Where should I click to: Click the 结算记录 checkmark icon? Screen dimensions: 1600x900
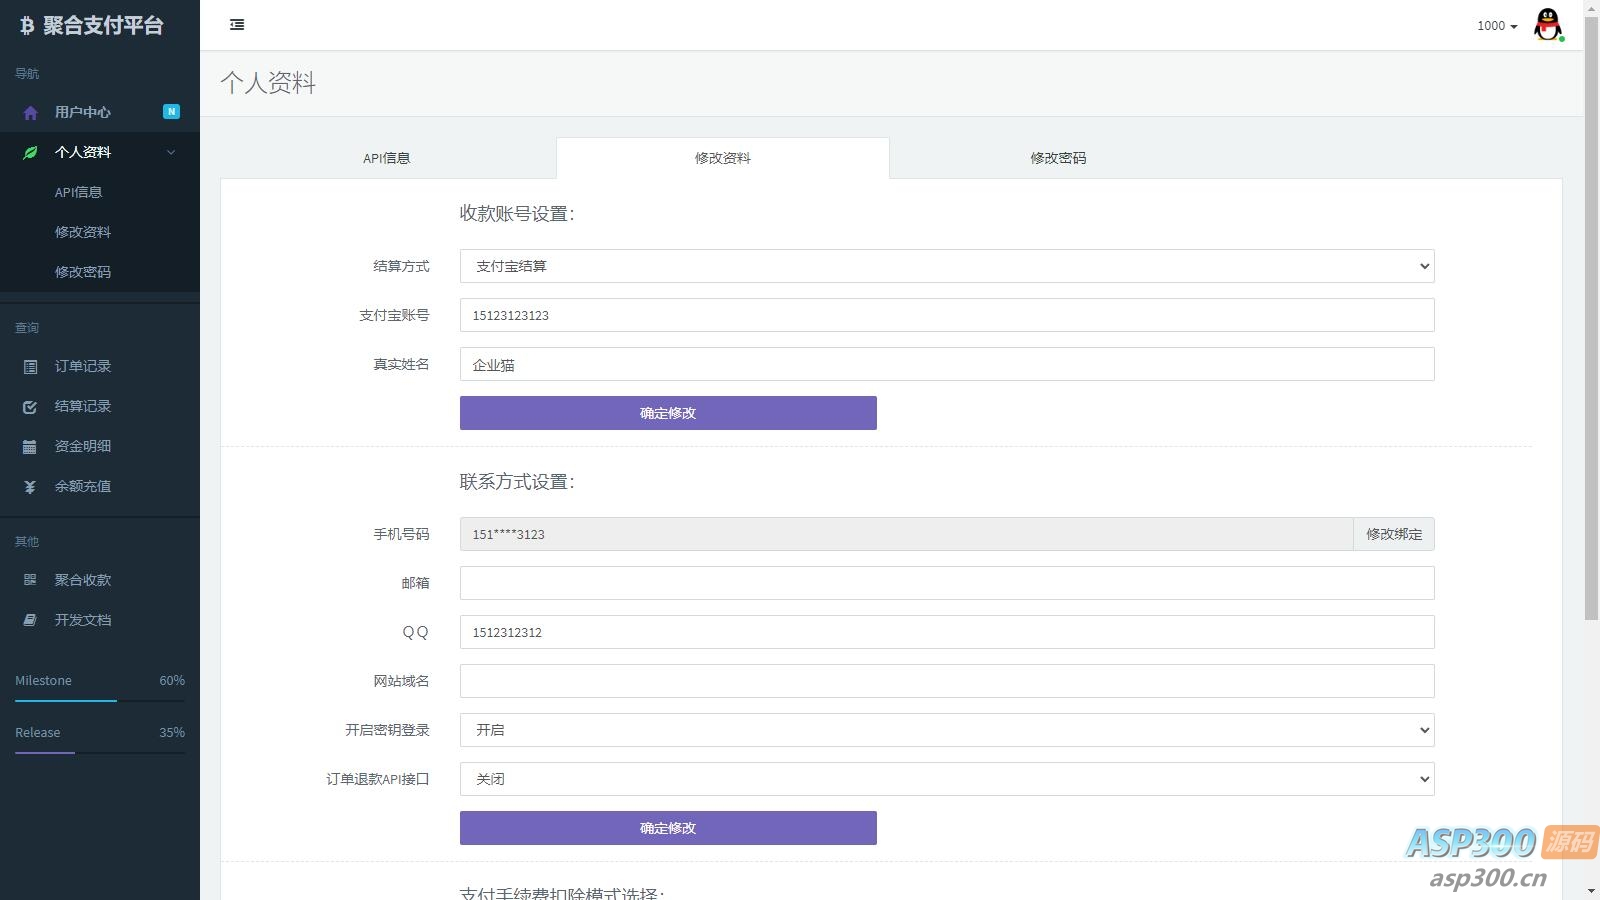click(x=30, y=407)
